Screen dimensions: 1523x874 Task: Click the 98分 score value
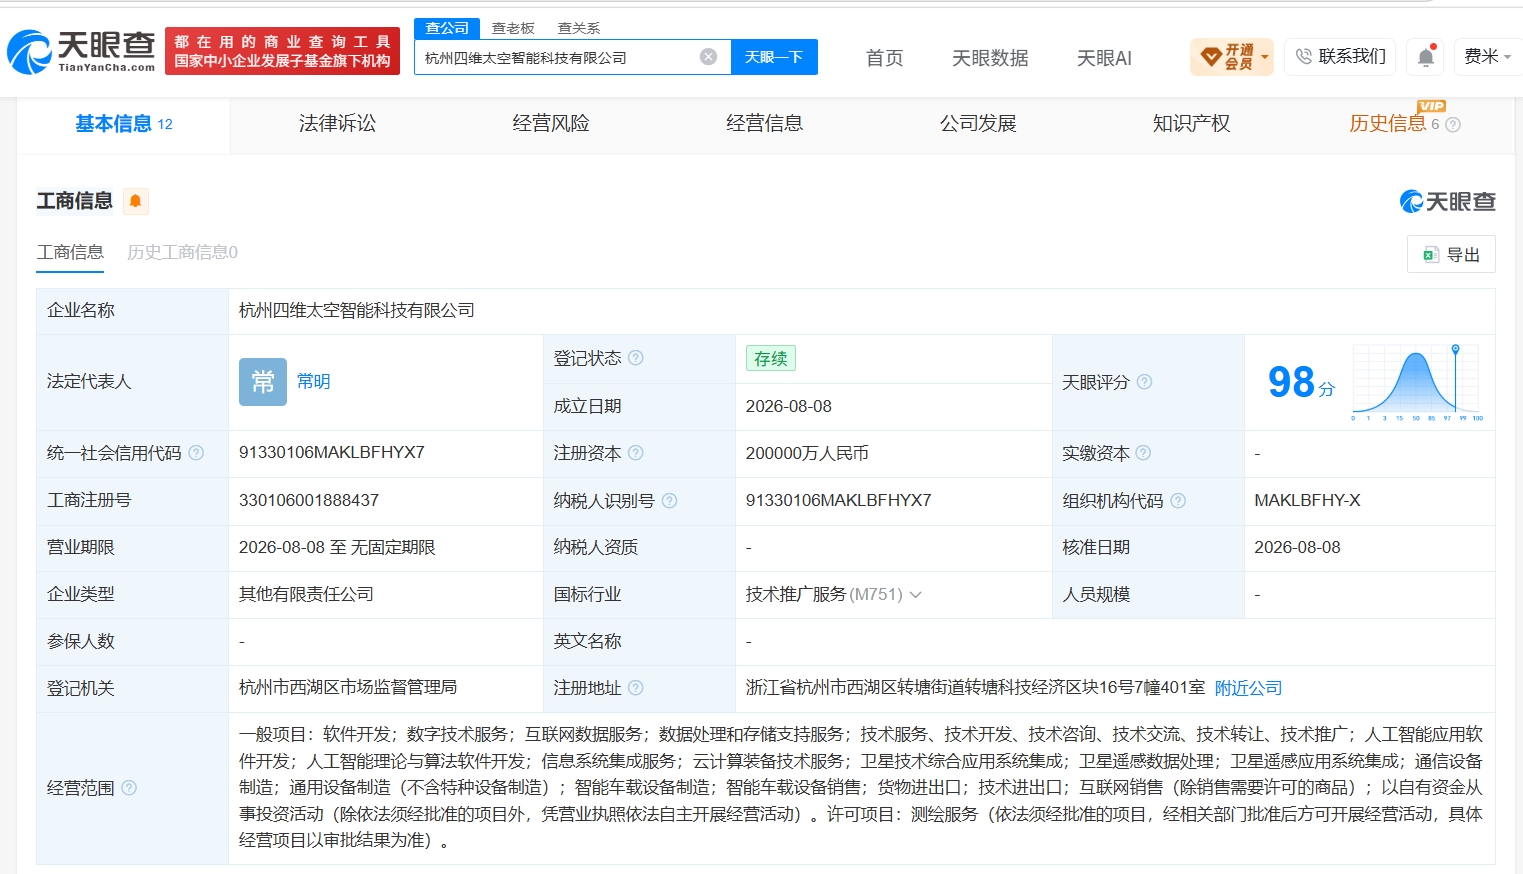[x=1301, y=382]
